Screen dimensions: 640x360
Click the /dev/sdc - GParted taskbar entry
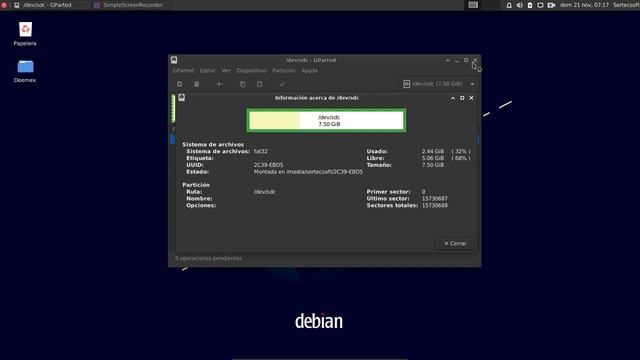click(x=43, y=5)
